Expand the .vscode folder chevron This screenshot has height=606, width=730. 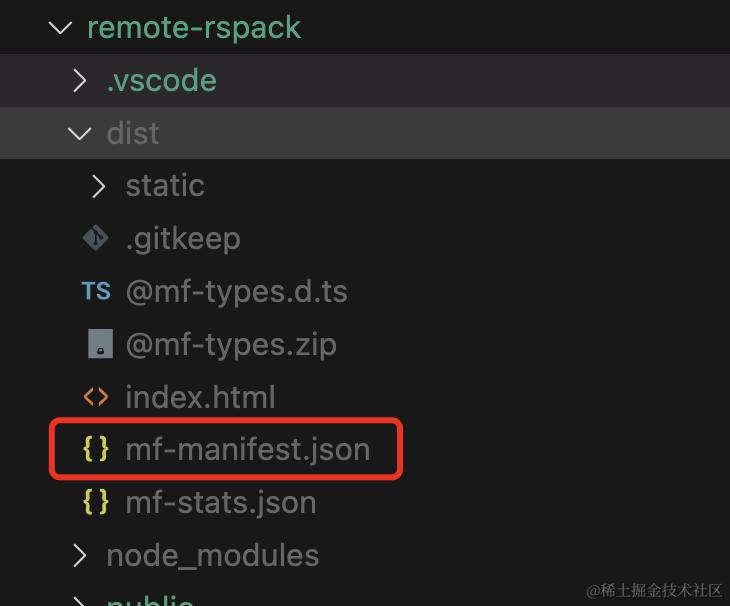point(79,81)
